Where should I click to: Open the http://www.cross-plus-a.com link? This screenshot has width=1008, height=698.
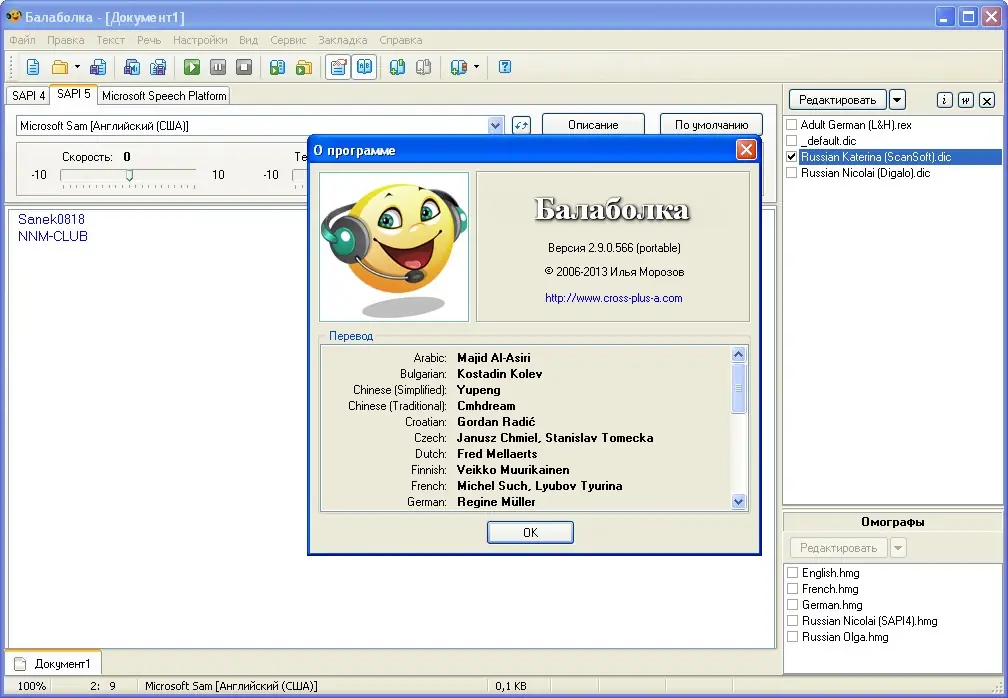(x=614, y=298)
